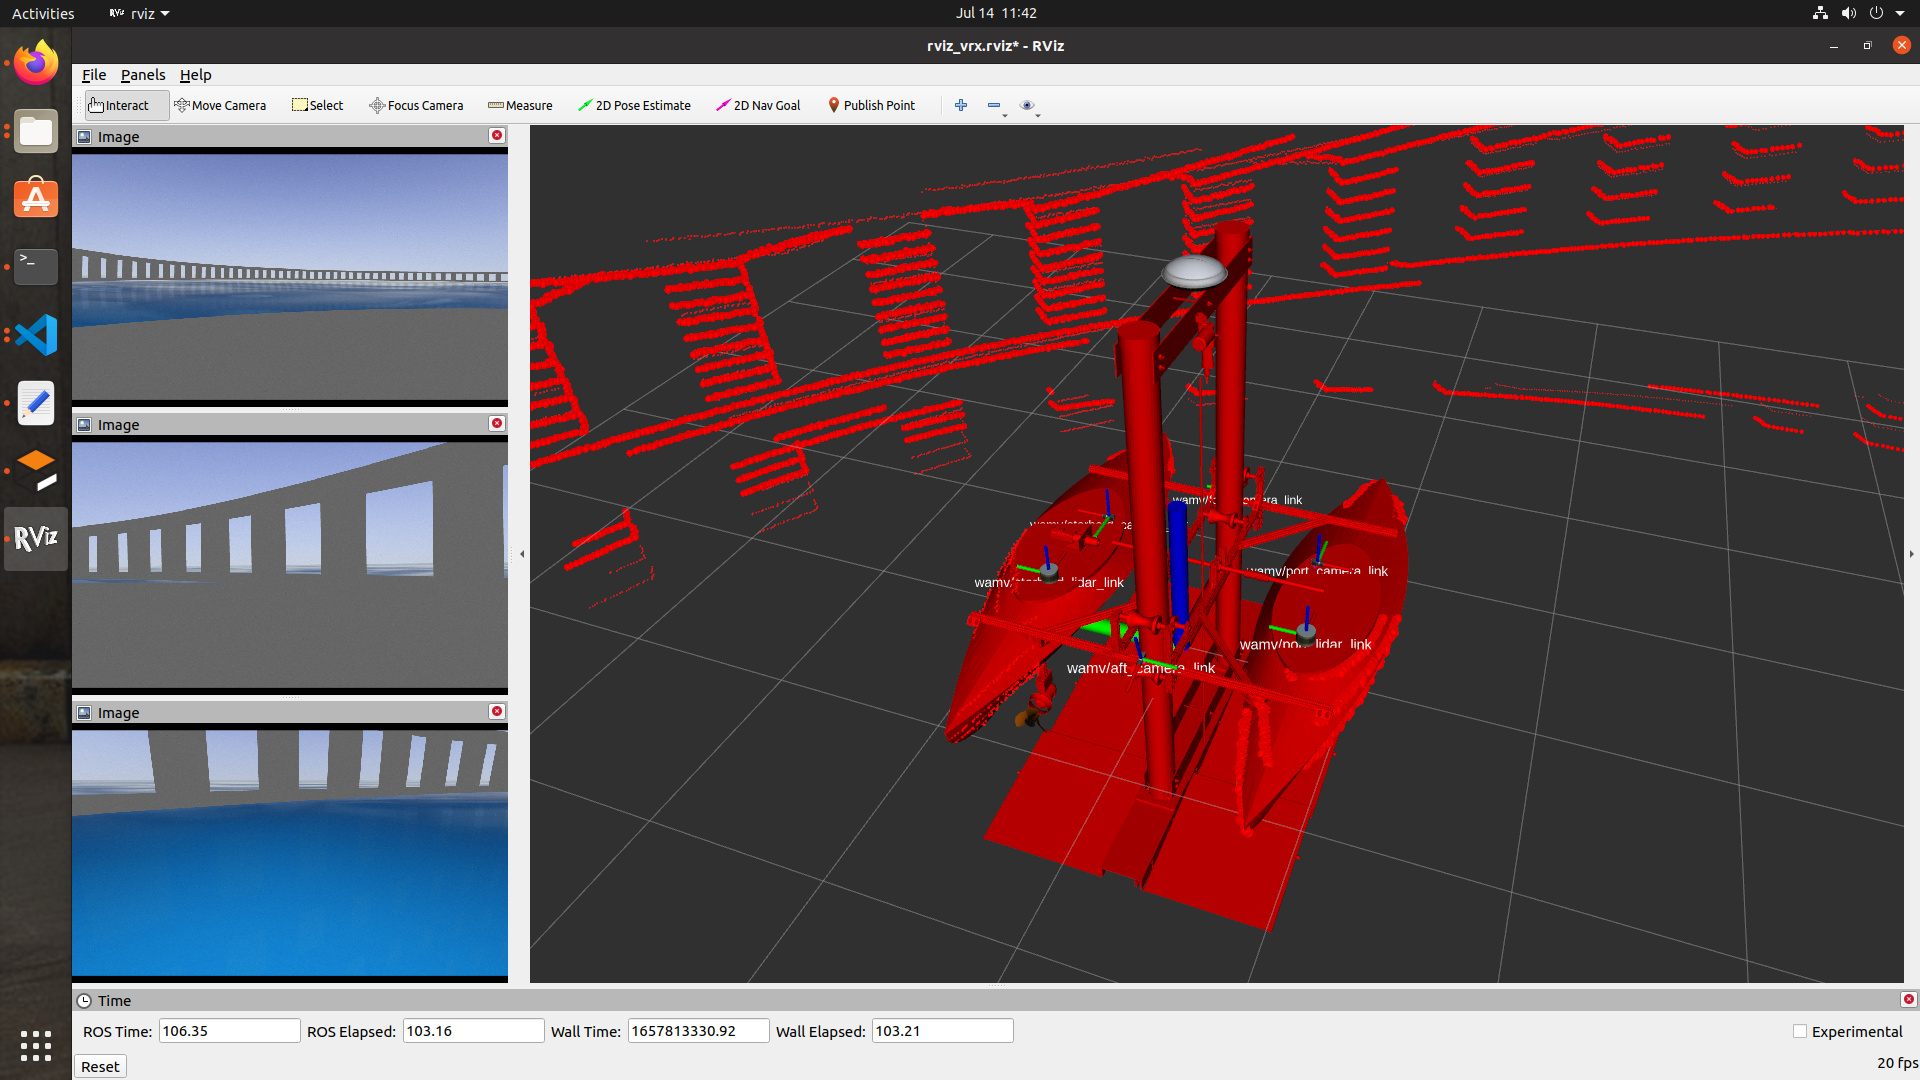Screen dimensions: 1920x1080
Task: Click the eye icon in the toolbar
Action: click(x=1027, y=104)
